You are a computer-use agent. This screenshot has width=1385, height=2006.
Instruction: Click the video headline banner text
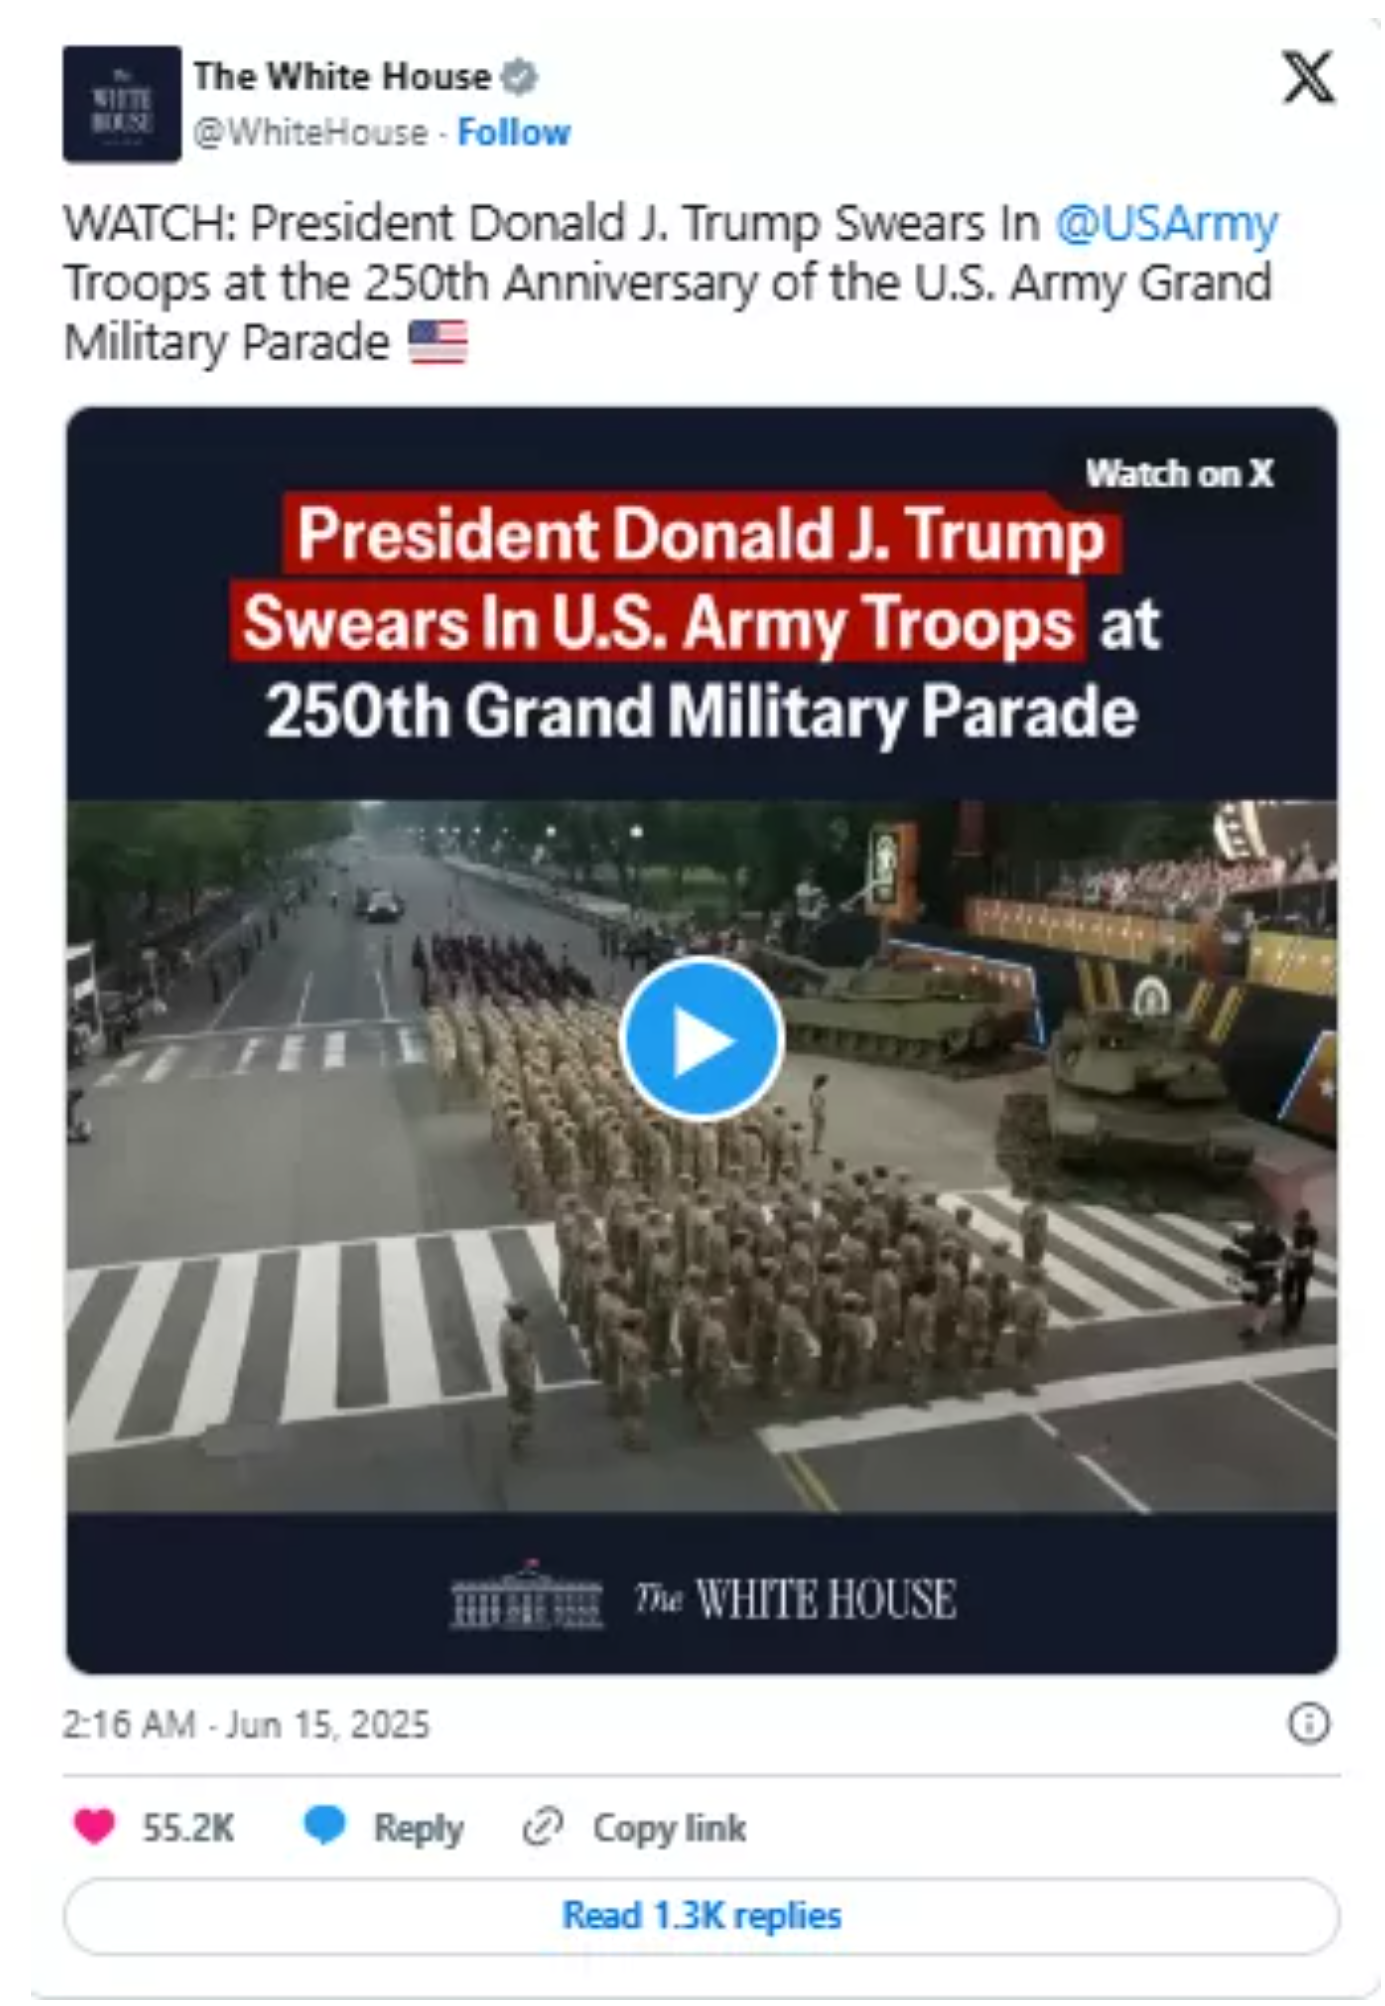[701, 623]
